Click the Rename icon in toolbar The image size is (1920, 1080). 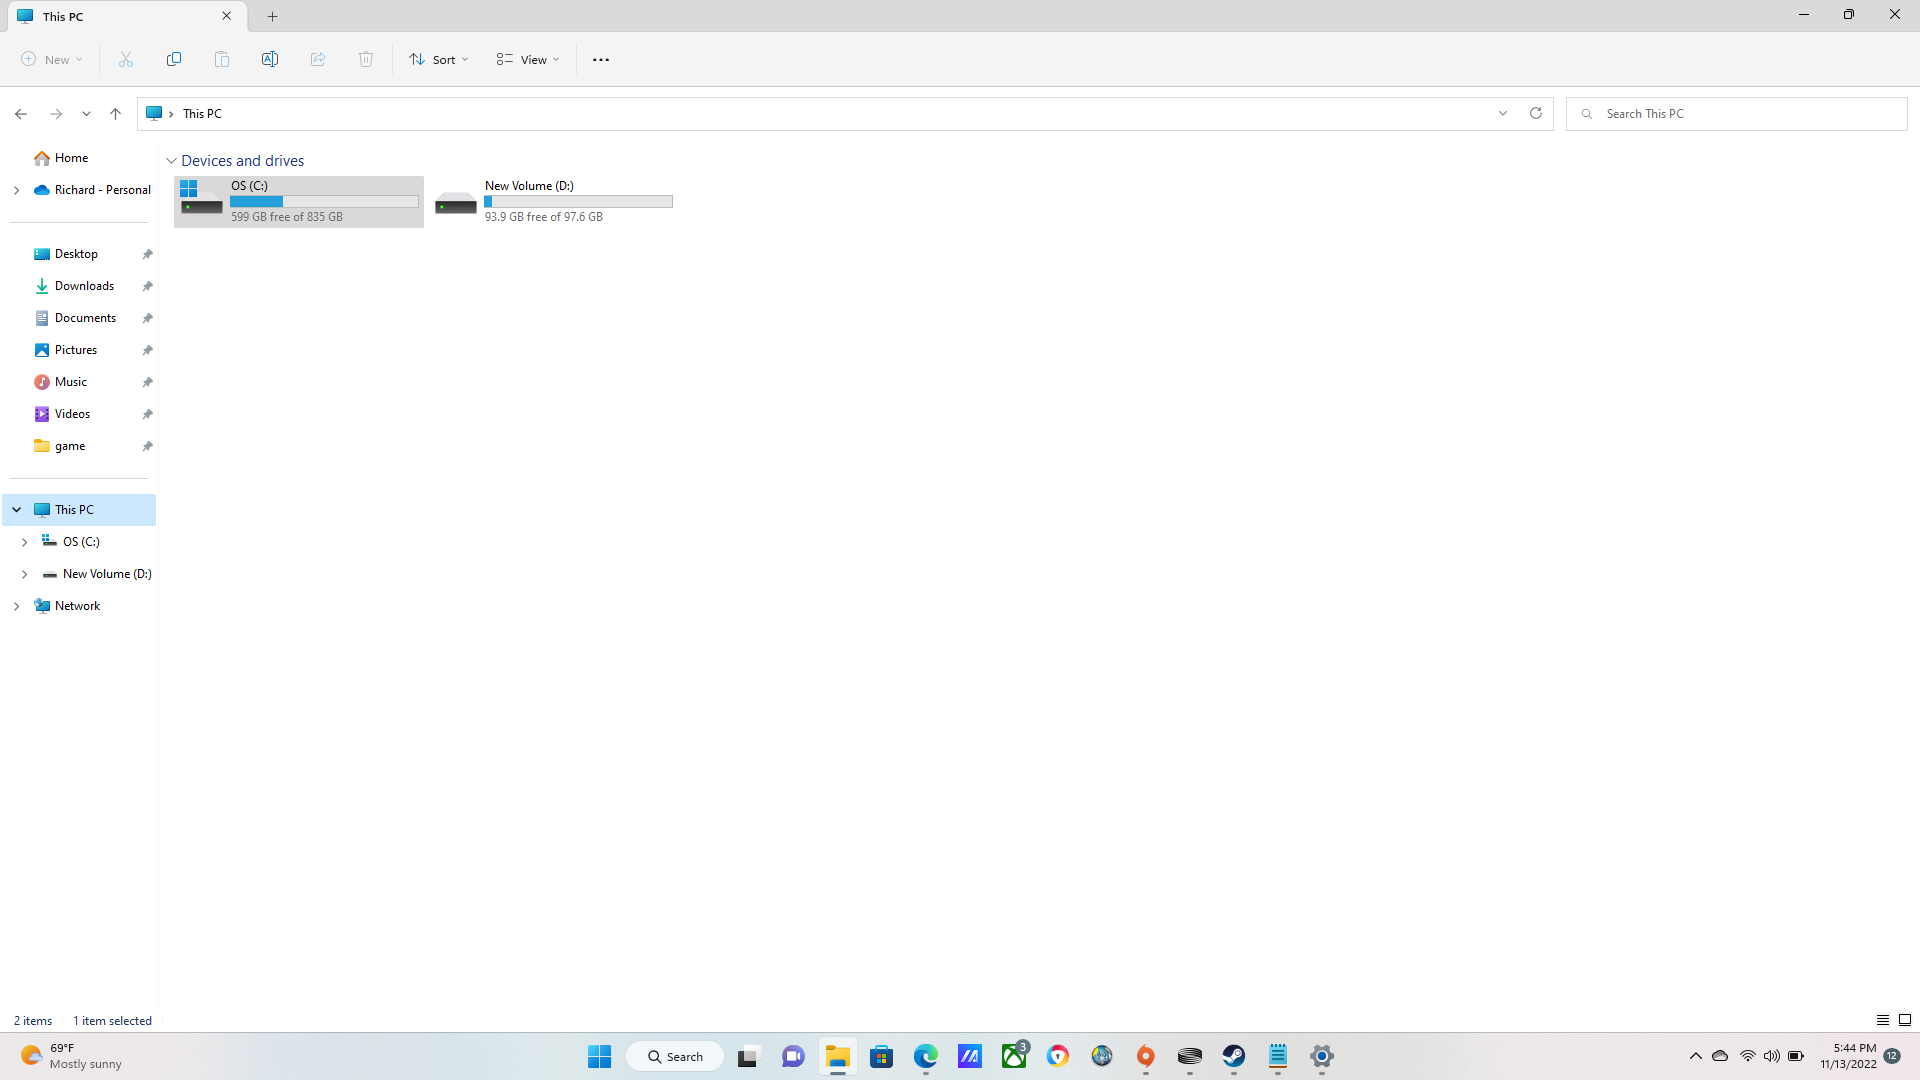point(270,60)
